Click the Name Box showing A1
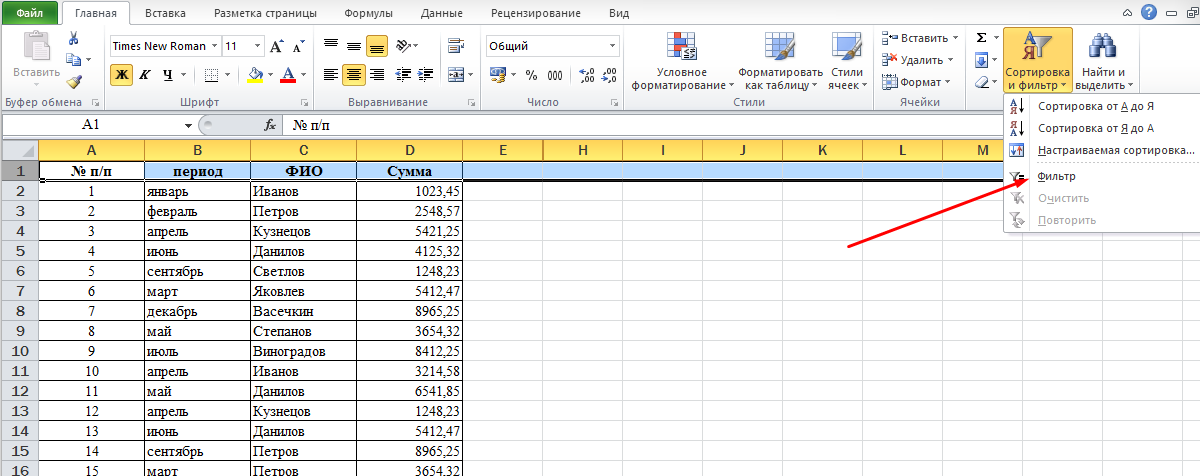 [91, 125]
